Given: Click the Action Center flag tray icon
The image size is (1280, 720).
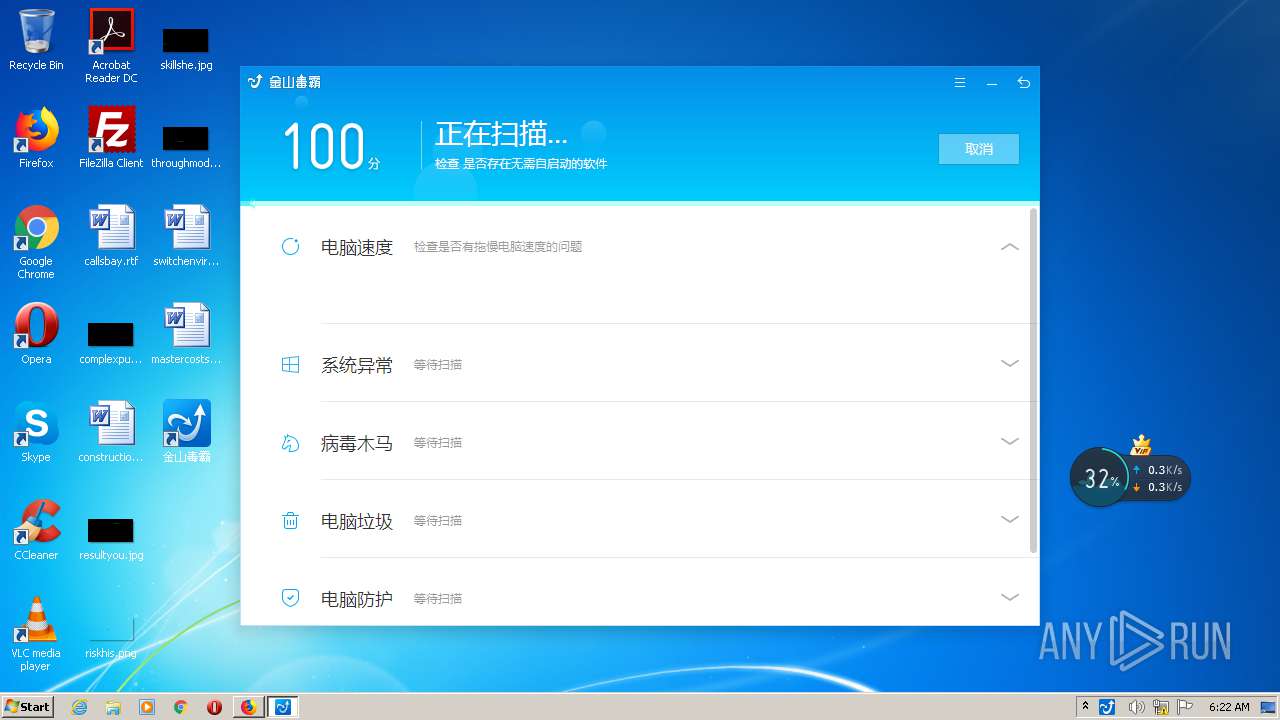Looking at the screenshot, I should (1185, 707).
